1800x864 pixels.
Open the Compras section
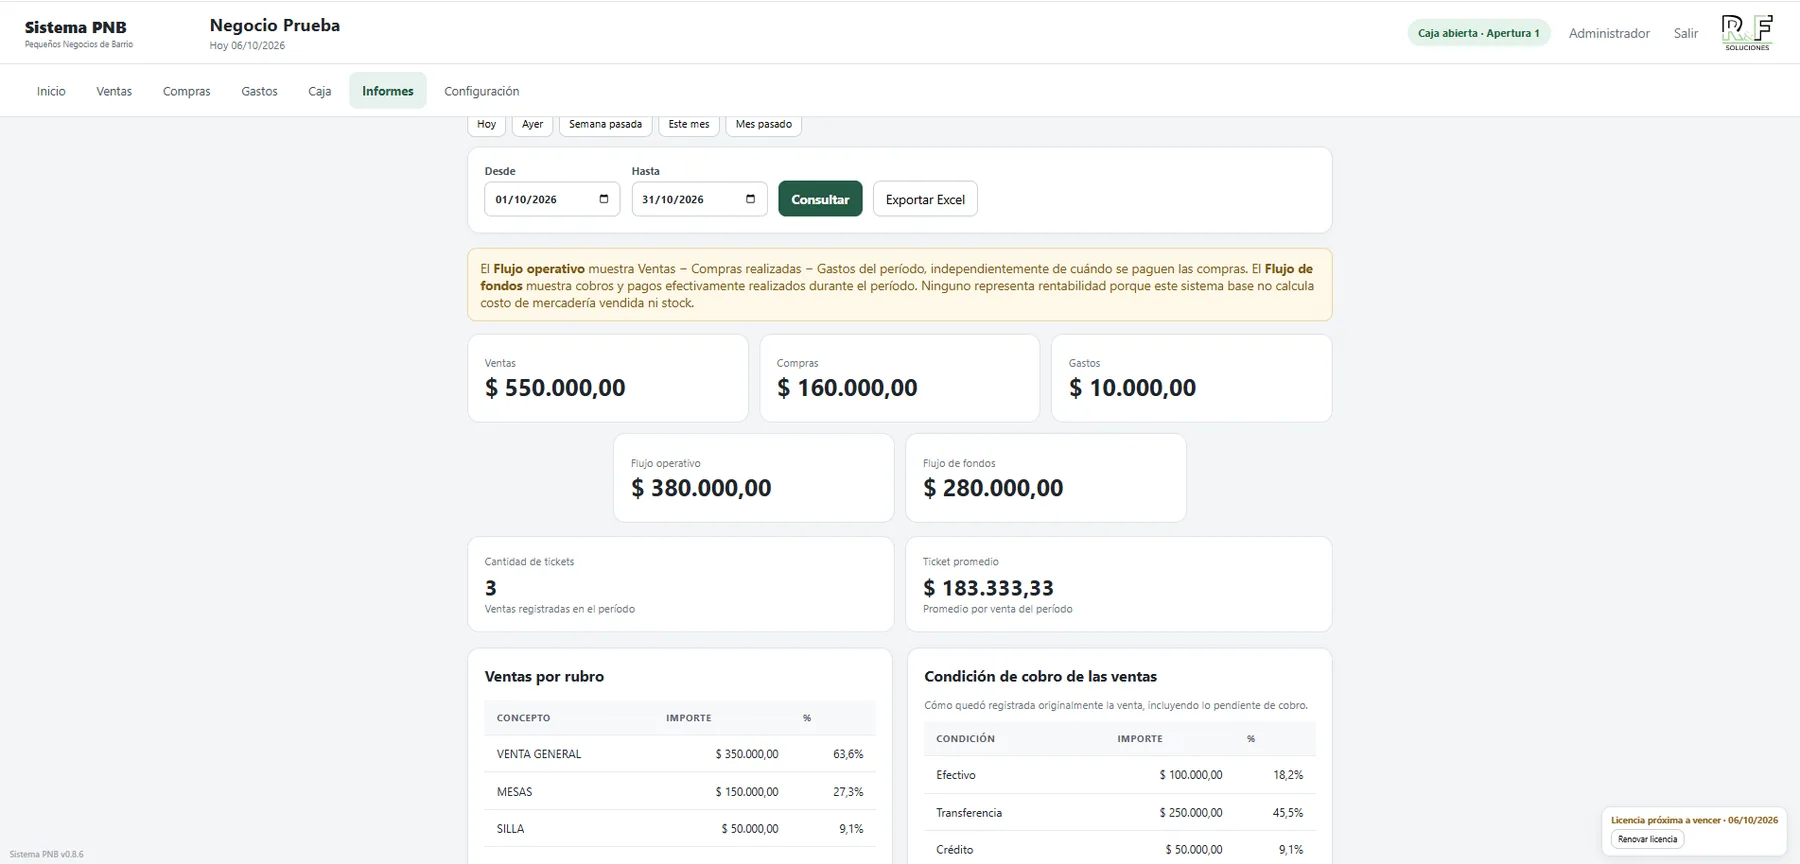pos(187,91)
